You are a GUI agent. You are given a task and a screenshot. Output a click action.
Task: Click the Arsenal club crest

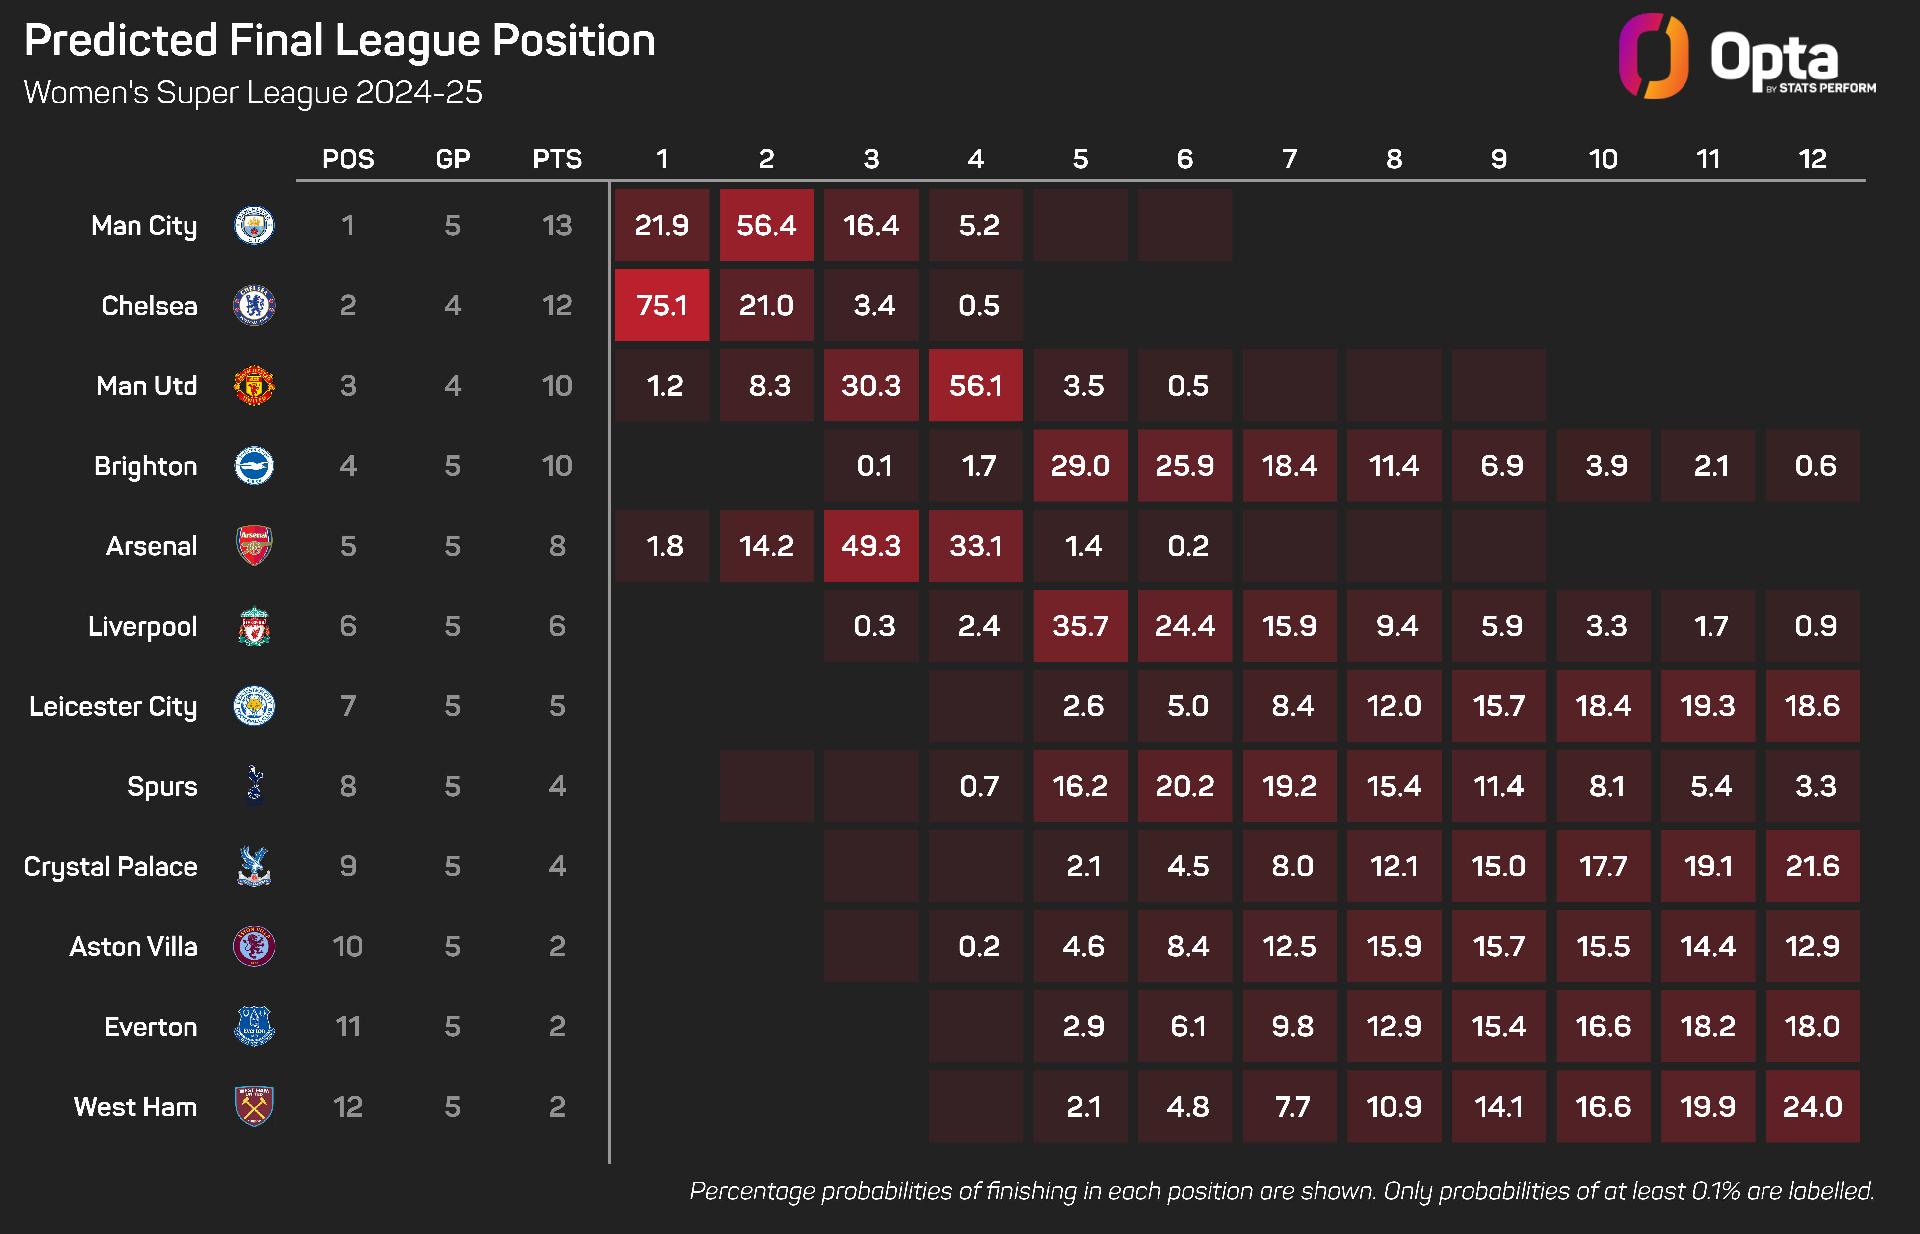[x=254, y=546]
